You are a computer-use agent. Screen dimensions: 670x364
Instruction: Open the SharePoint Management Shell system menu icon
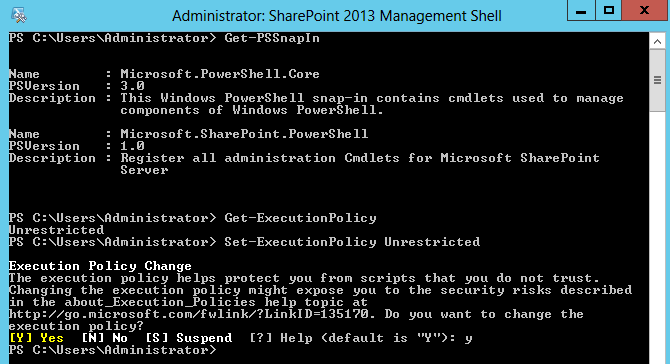click(19, 15)
